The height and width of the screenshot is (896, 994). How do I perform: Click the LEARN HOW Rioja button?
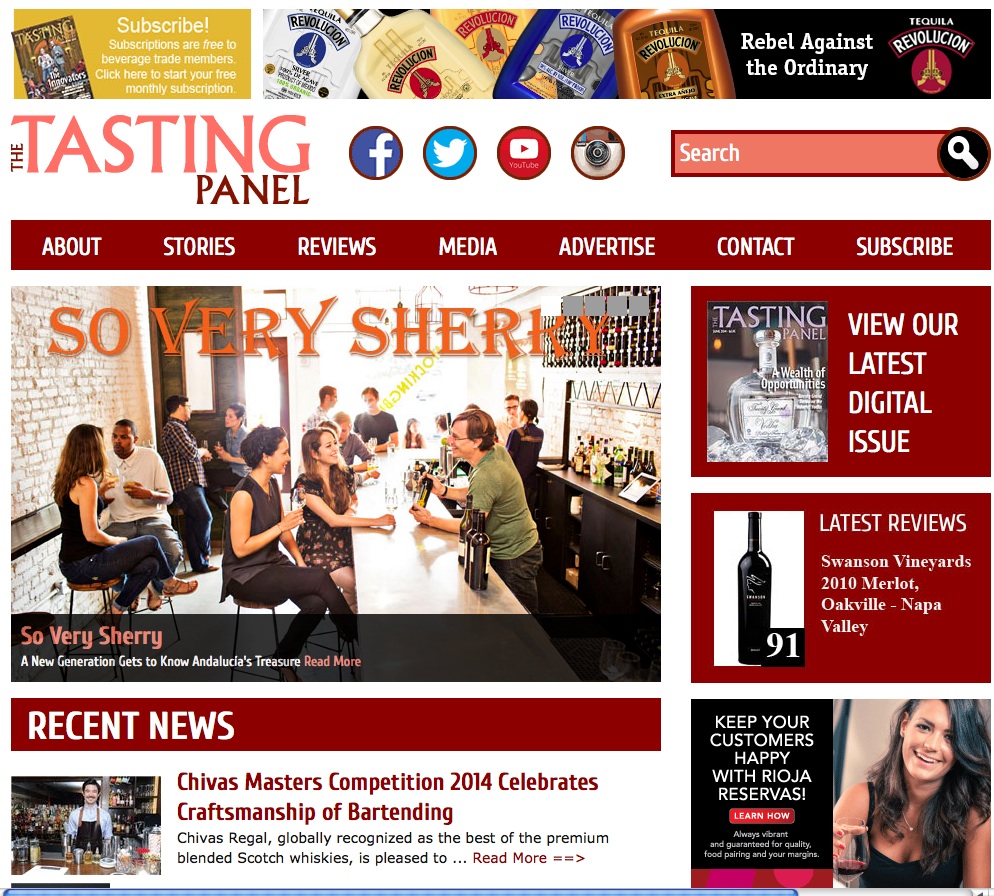(x=762, y=815)
